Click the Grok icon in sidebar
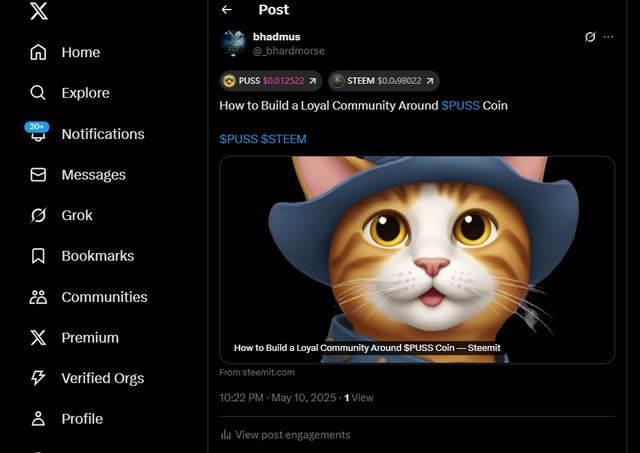The width and height of the screenshot is (640, 453). pyautogui.click(x=38, y=215)
